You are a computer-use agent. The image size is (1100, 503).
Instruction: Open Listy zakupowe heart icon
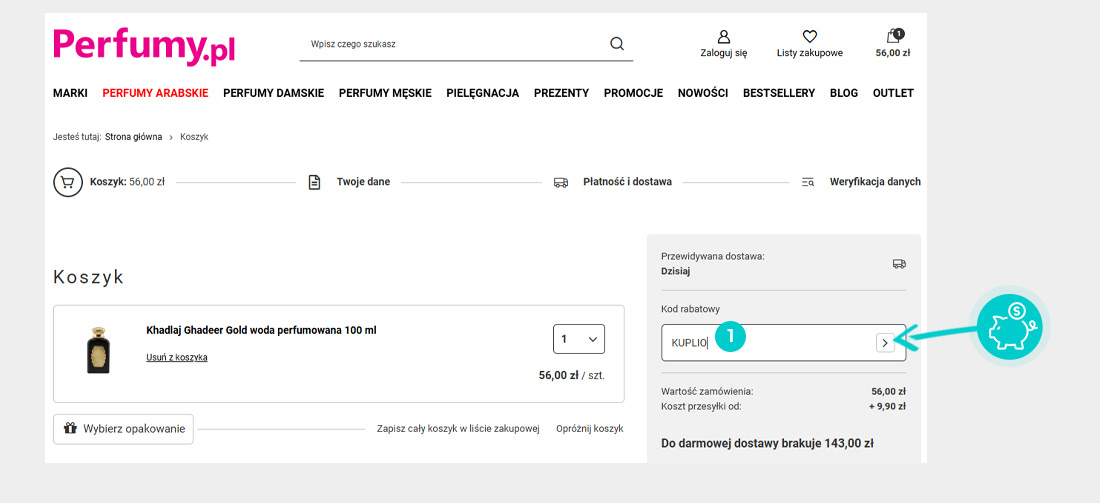point(810,36)
